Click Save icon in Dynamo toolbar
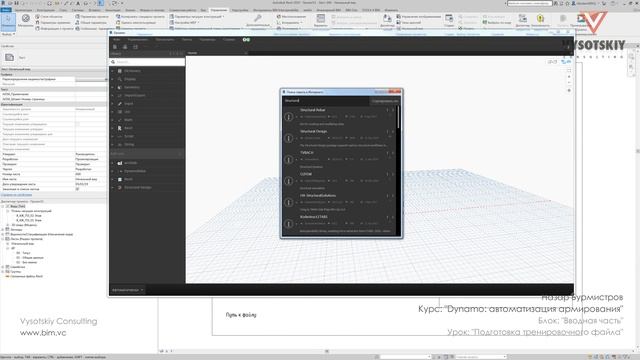This screenshot has width=640, height=360. point(135,47)
